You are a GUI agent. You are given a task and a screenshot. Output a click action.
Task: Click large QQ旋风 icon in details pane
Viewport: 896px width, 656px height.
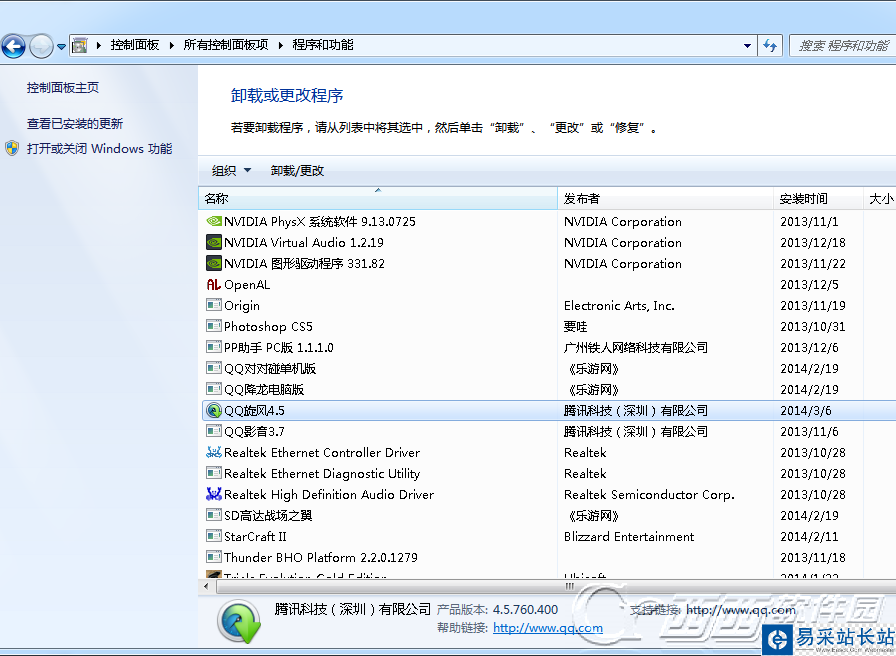(239, 621)
